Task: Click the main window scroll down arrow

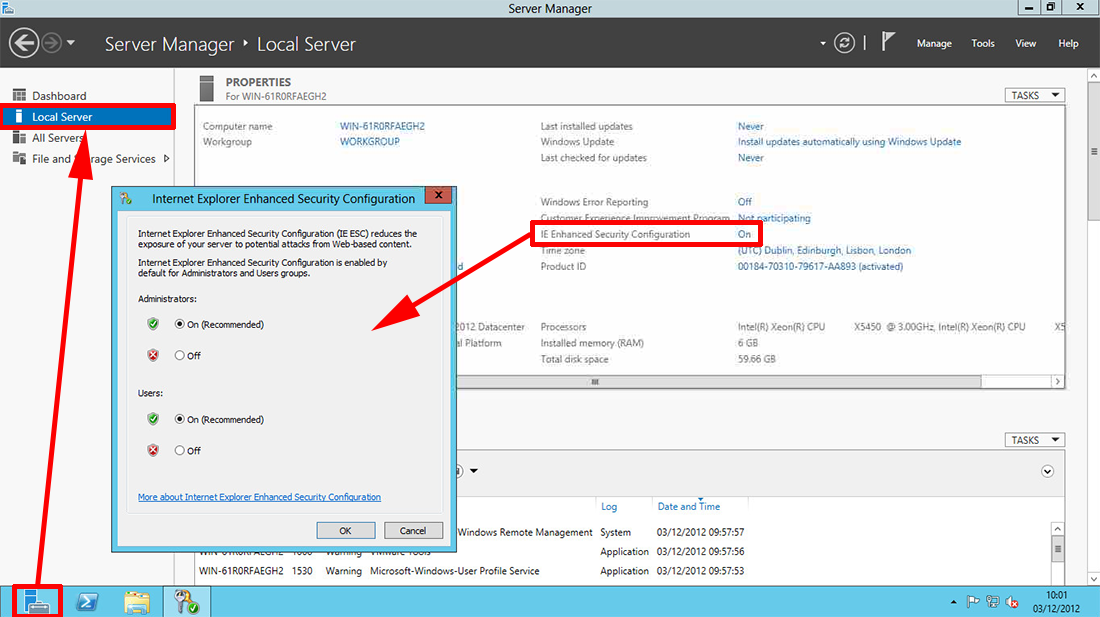Action: [1094, 579]
